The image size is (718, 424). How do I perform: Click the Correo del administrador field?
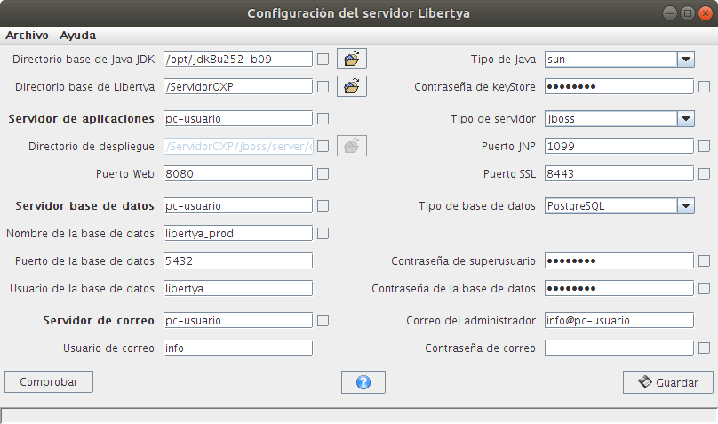click(x=619, y=321)
